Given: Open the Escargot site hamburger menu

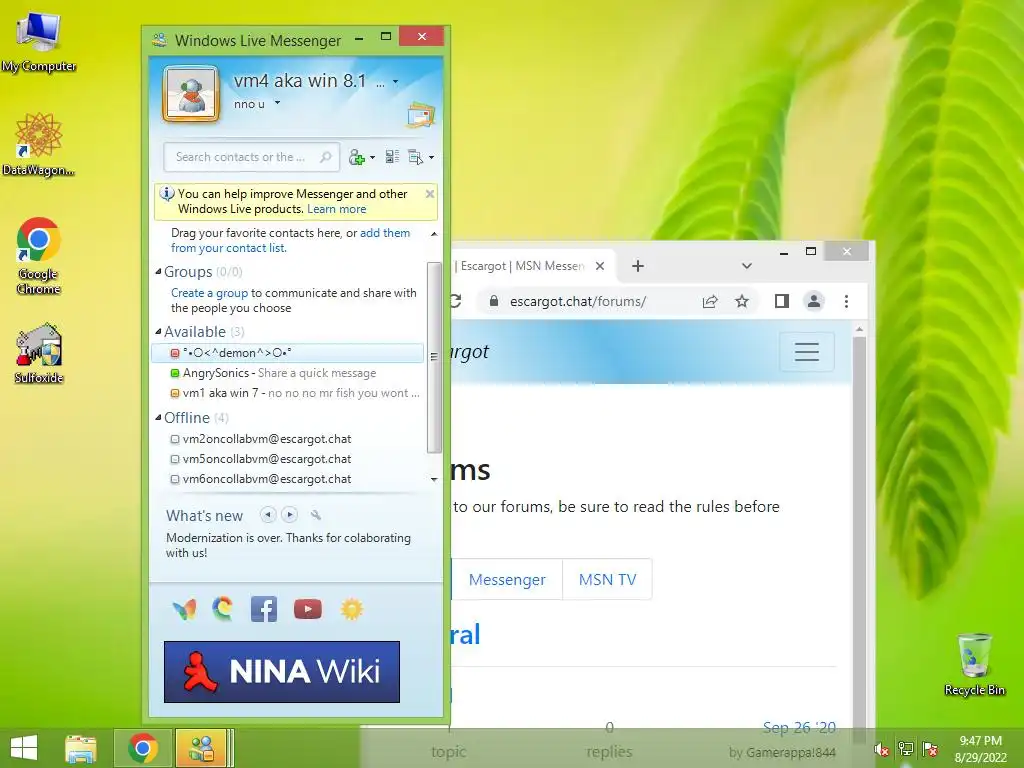Looking at the screenshot, I should pyautogui.click(x=807, y=351).
